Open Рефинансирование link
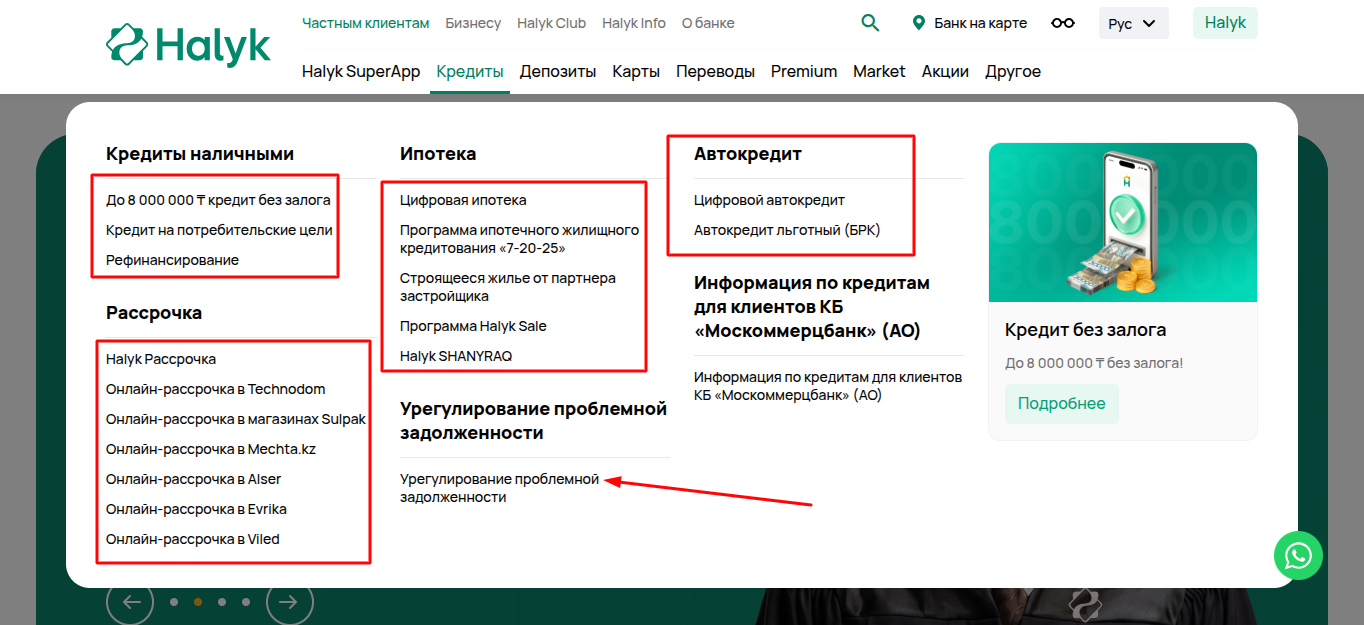The height and width of the screenshot is (625, 1364). pos(172,260)
